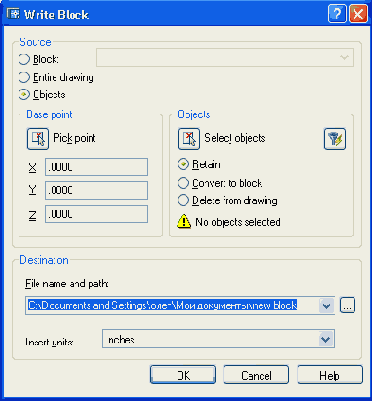Open the Quick Select filter icon
The image size is (372, 401).
coord(335,139)
